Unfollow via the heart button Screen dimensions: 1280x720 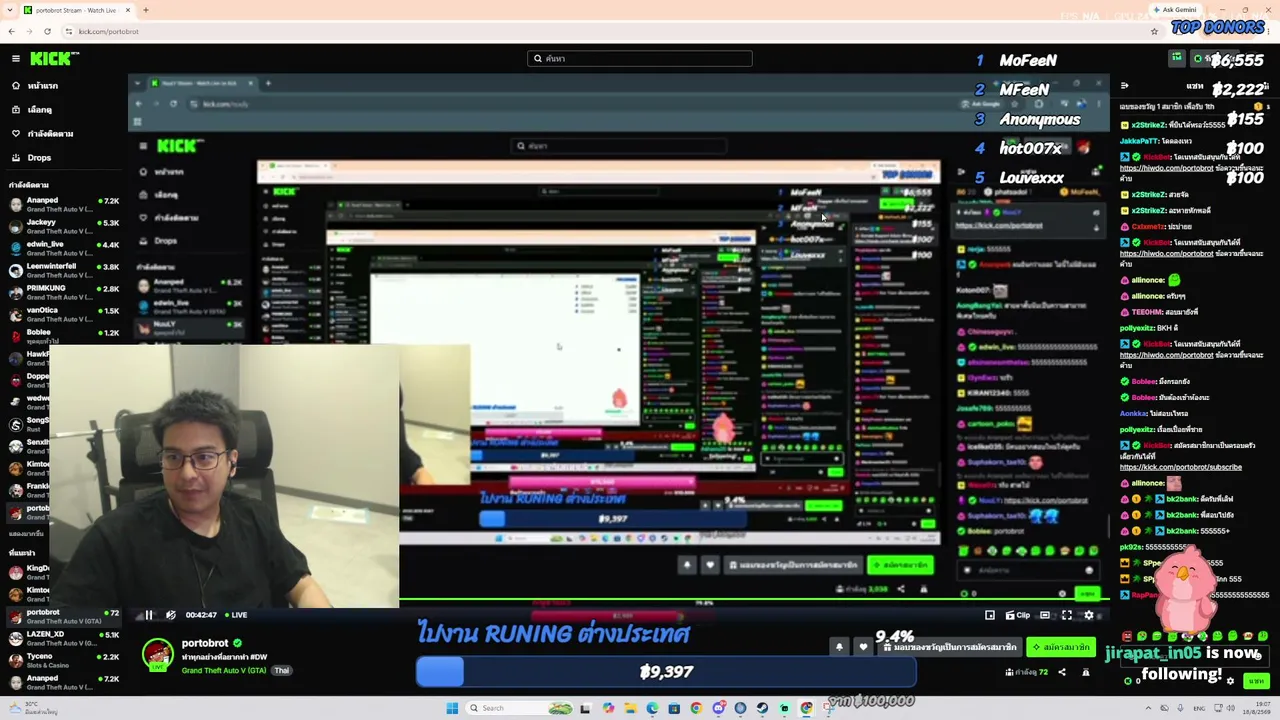pyautogui.click(x=863, y=647)
